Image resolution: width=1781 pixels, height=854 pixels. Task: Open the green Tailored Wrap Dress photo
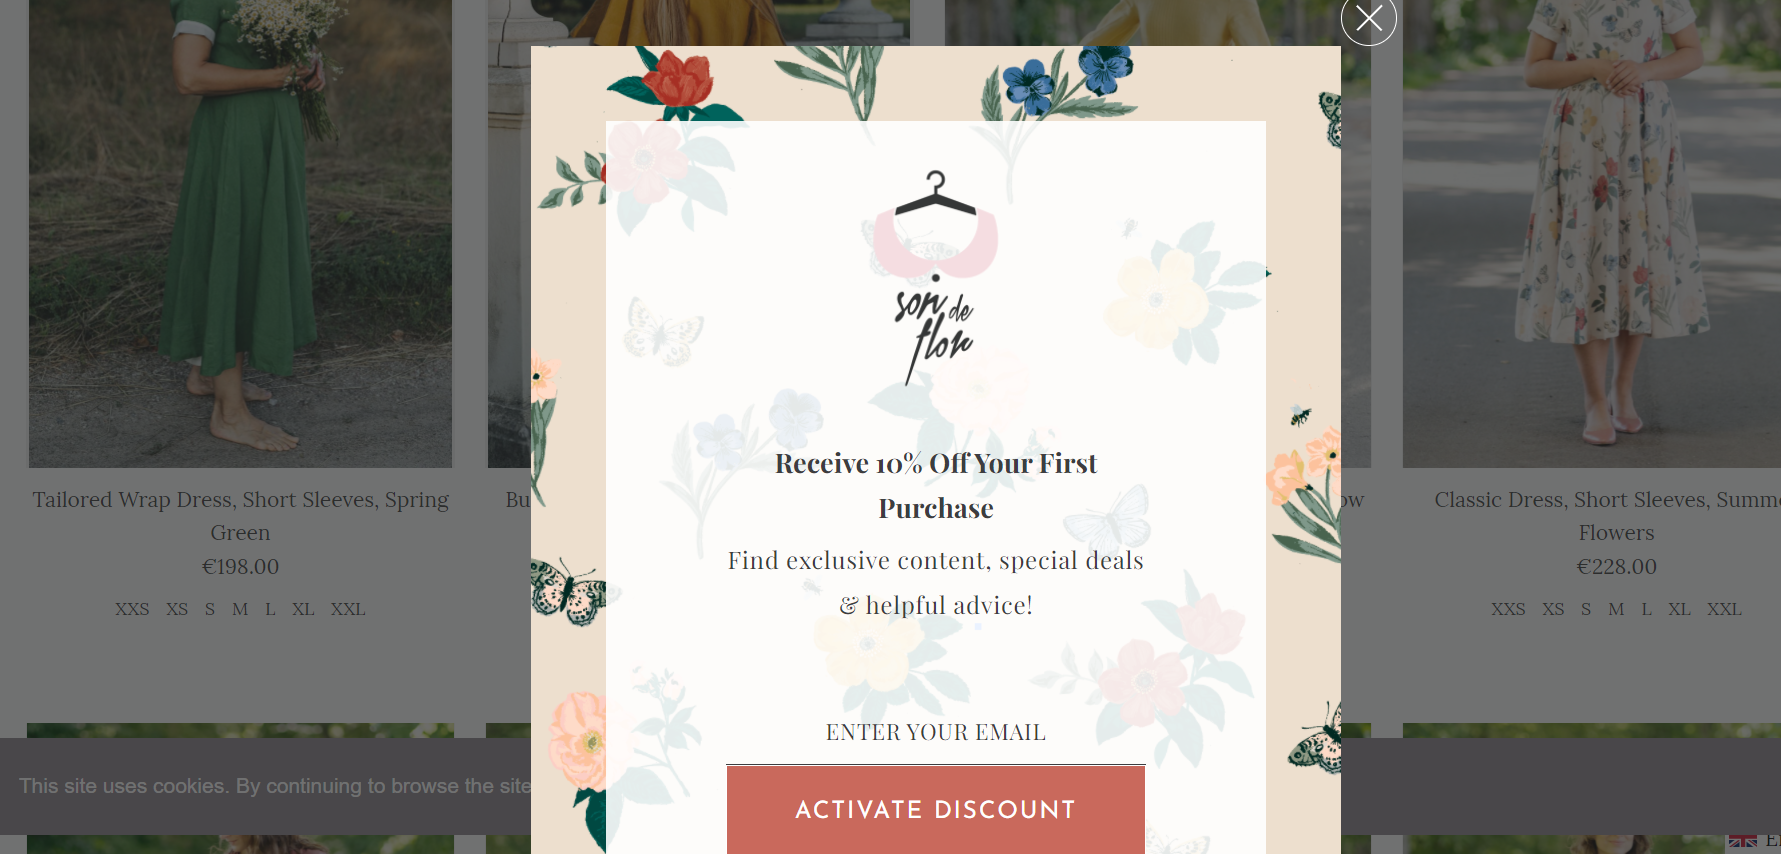point(240,233)
